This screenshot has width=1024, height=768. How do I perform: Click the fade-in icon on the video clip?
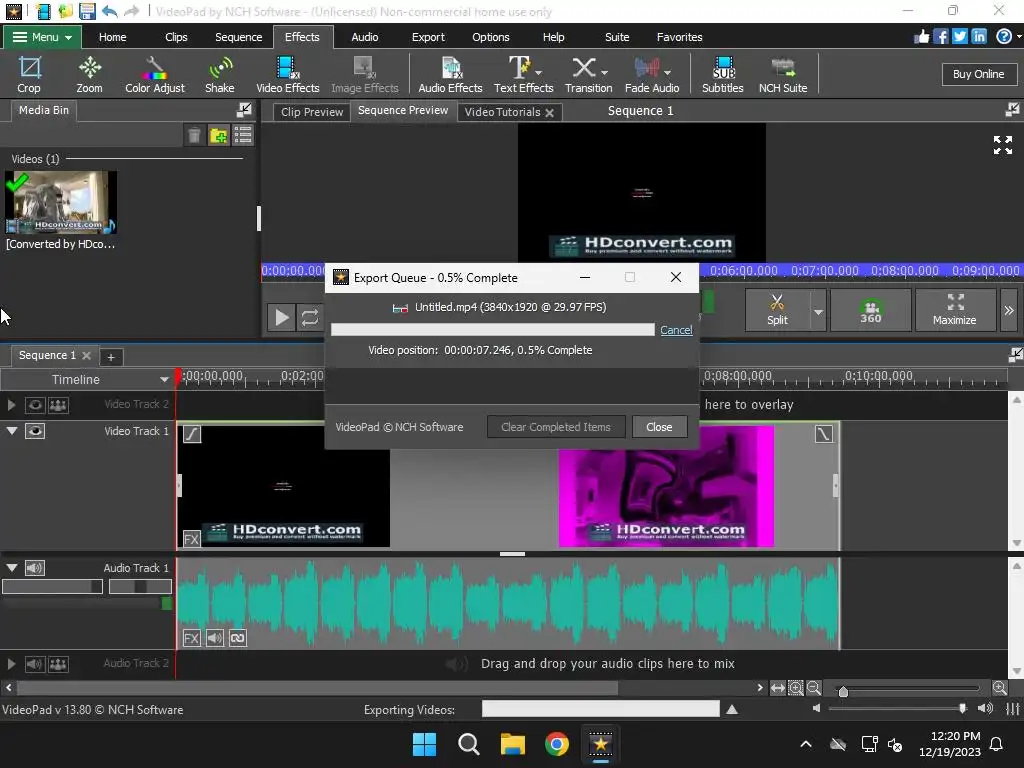[192, 434]
